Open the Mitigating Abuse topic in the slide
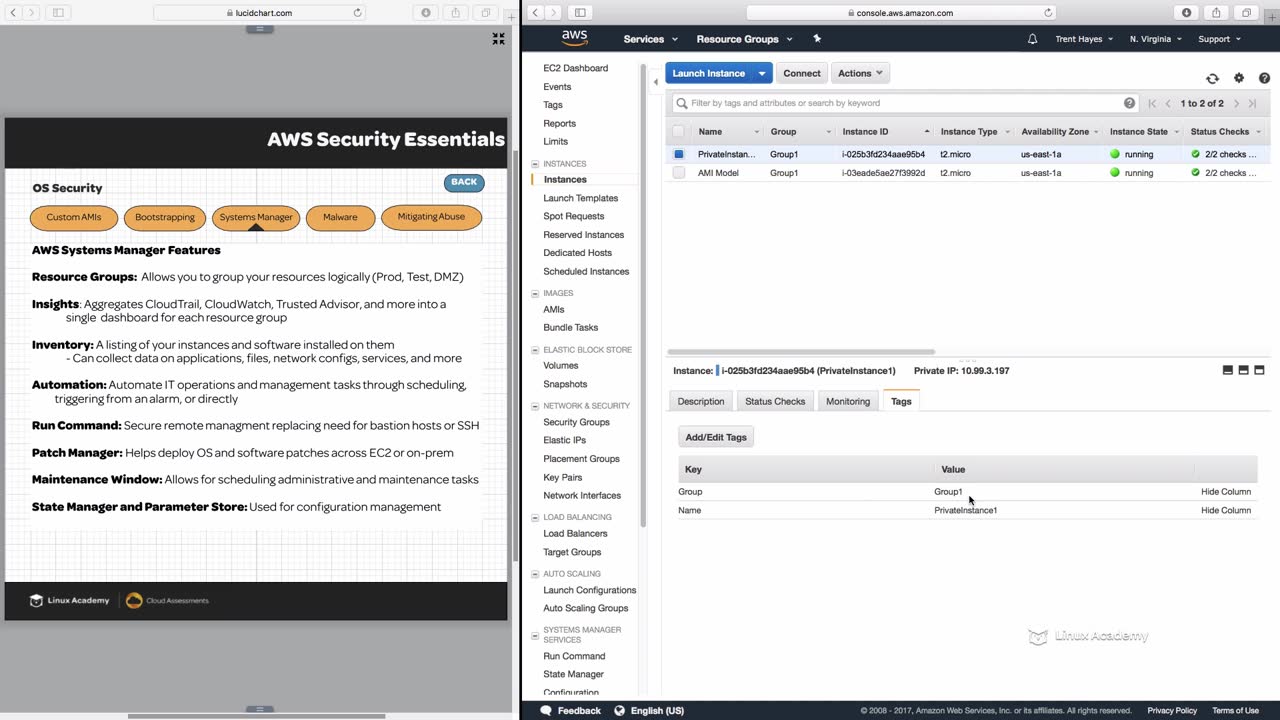The image size is (1280, 720). [431, 217]
